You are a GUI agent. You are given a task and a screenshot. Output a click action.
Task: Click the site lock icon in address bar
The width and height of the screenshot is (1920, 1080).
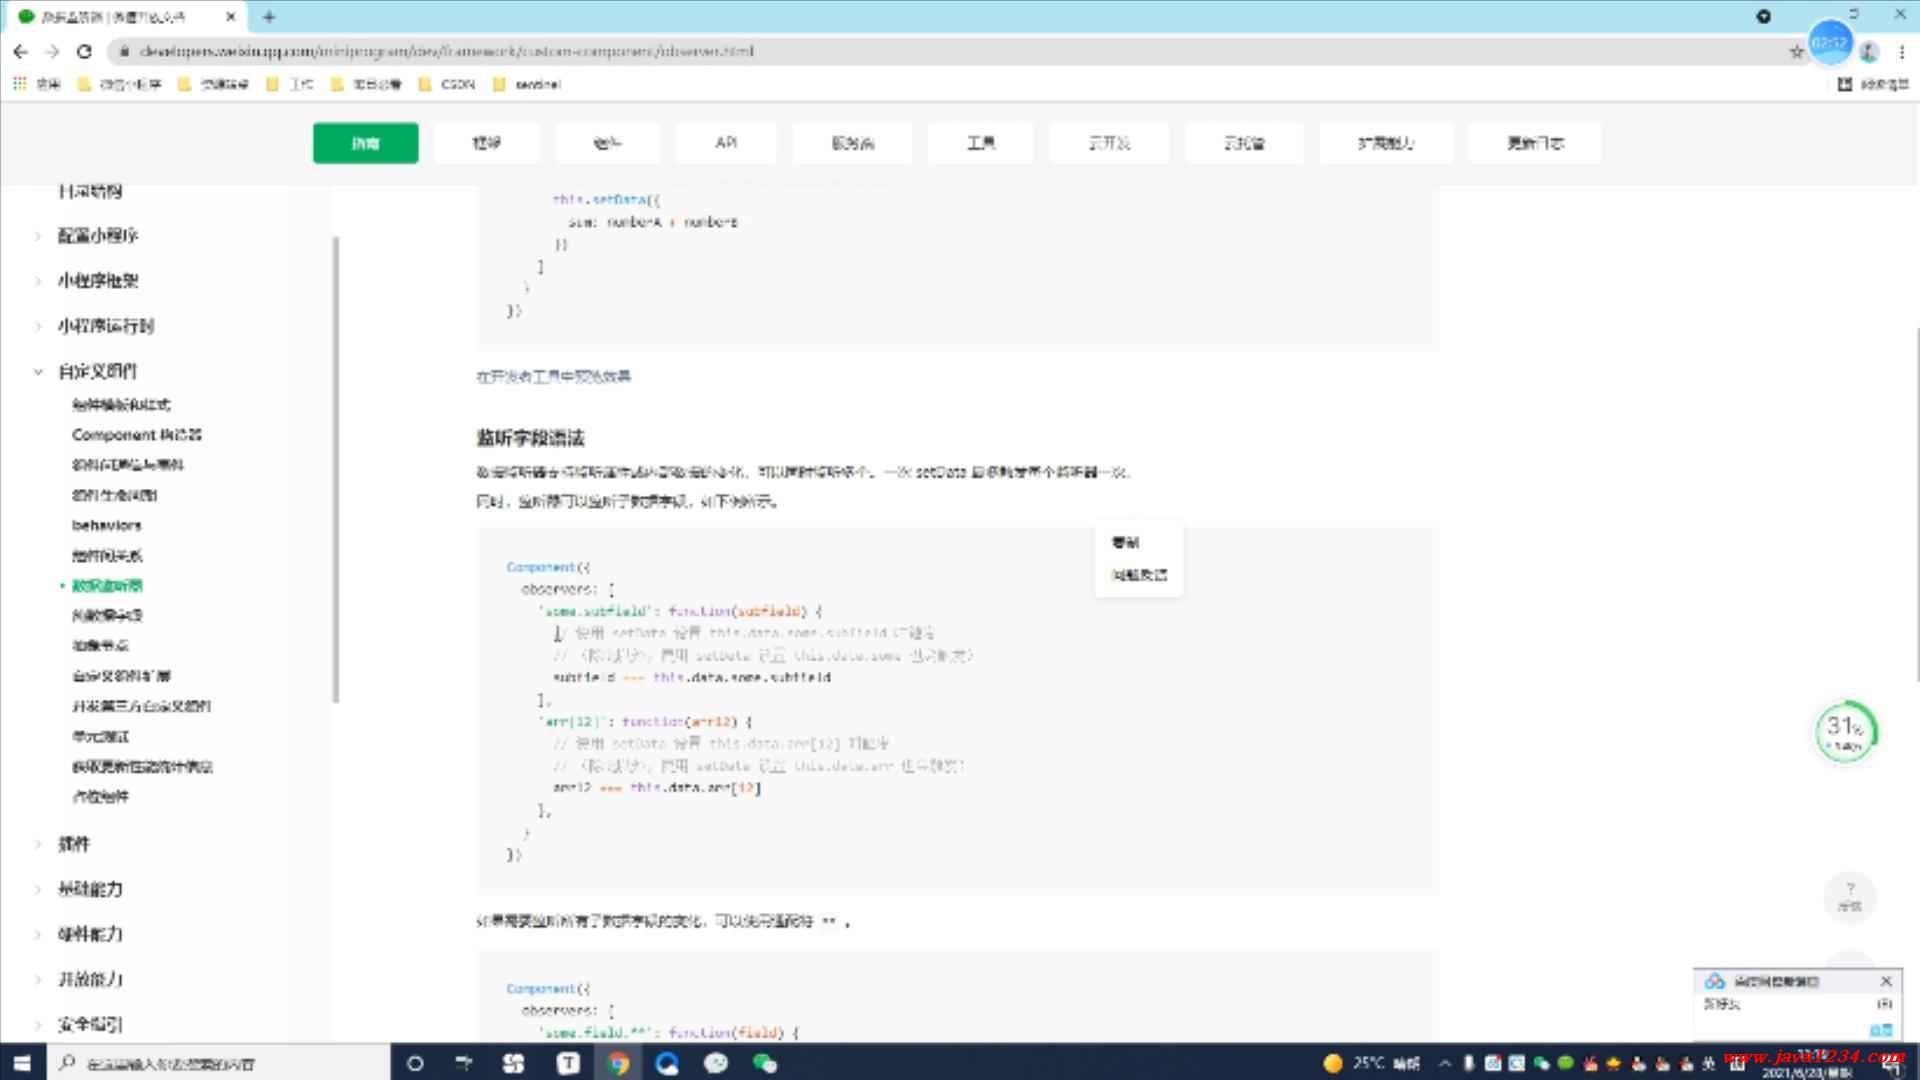click(x=123, y=51)
